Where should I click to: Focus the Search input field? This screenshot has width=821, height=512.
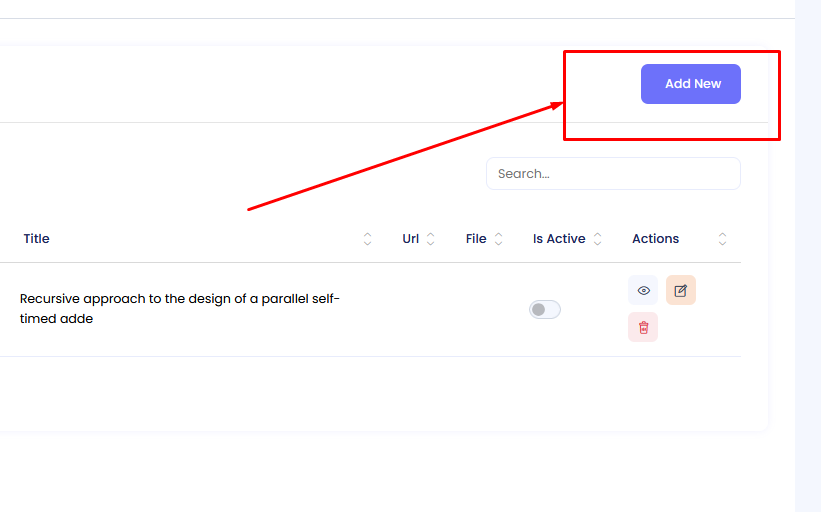pyautogui.click(x=612, y=173)
